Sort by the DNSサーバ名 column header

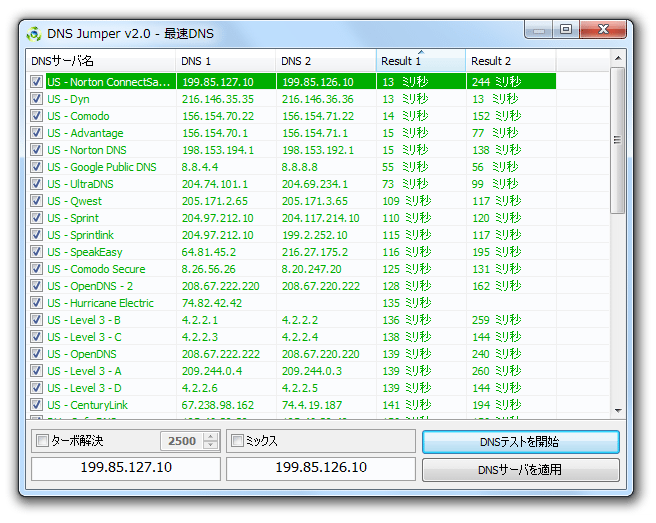coord(100,61)
